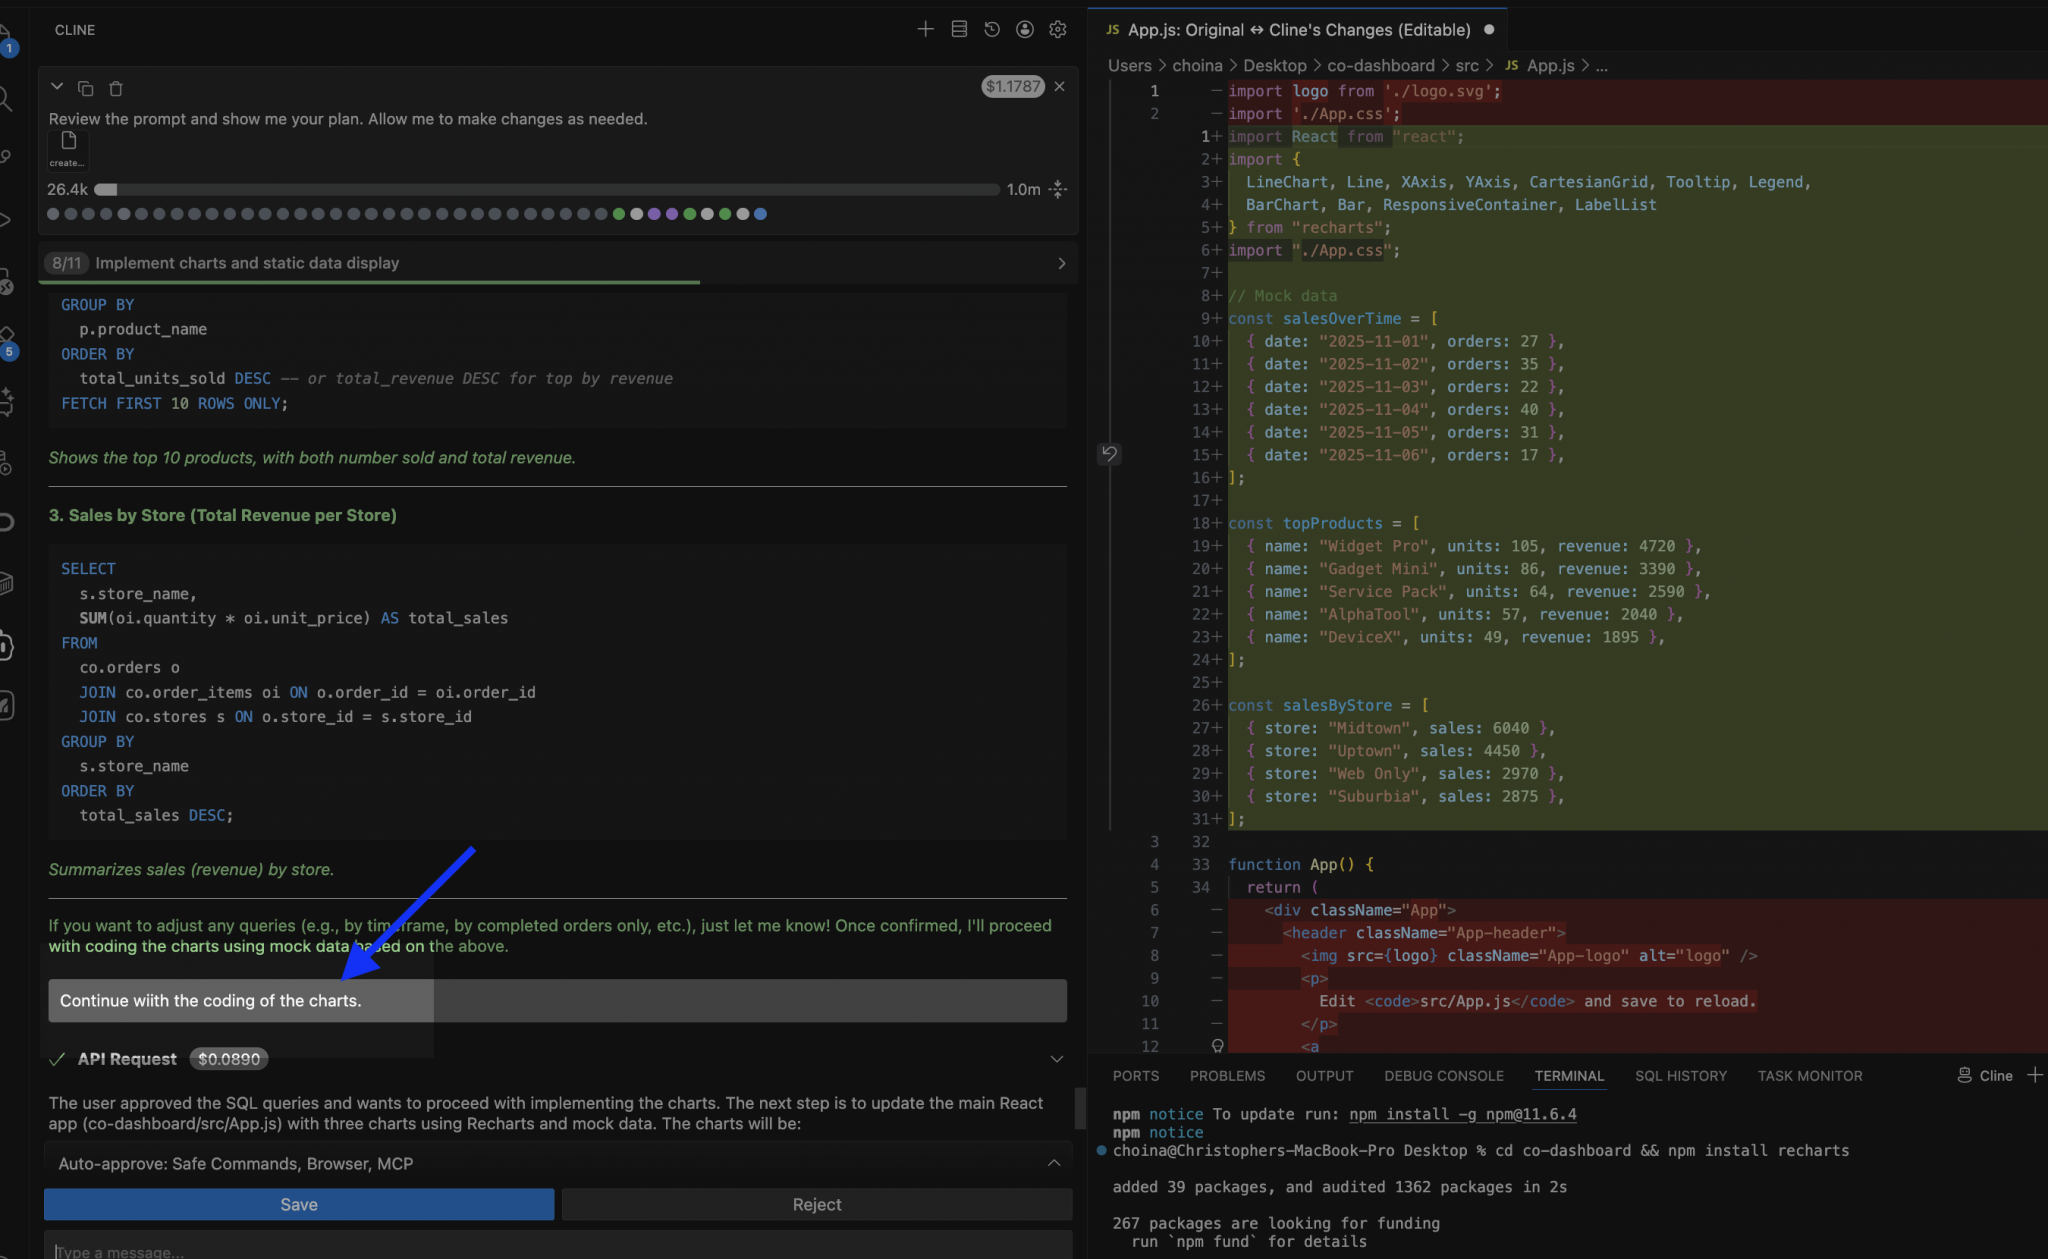This screenshot has width=2048, height=1259.
Task: Revert the change block in the diff gutter
Action: [1109, 454]
